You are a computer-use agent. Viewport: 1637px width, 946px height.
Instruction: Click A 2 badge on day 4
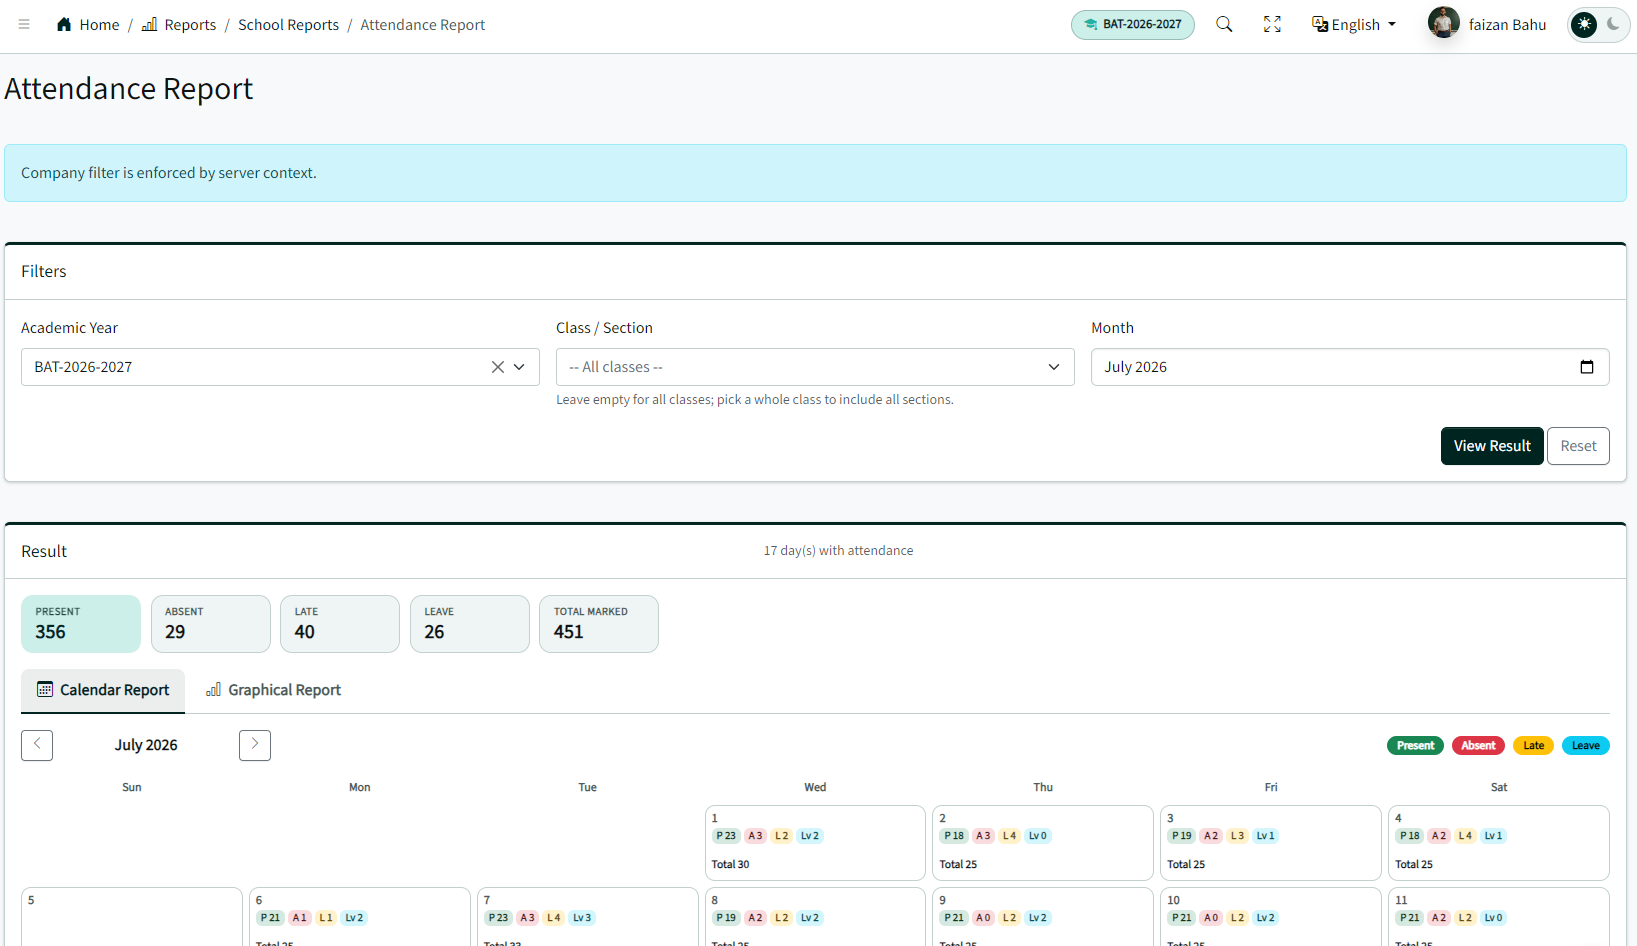pos(1439,836)
